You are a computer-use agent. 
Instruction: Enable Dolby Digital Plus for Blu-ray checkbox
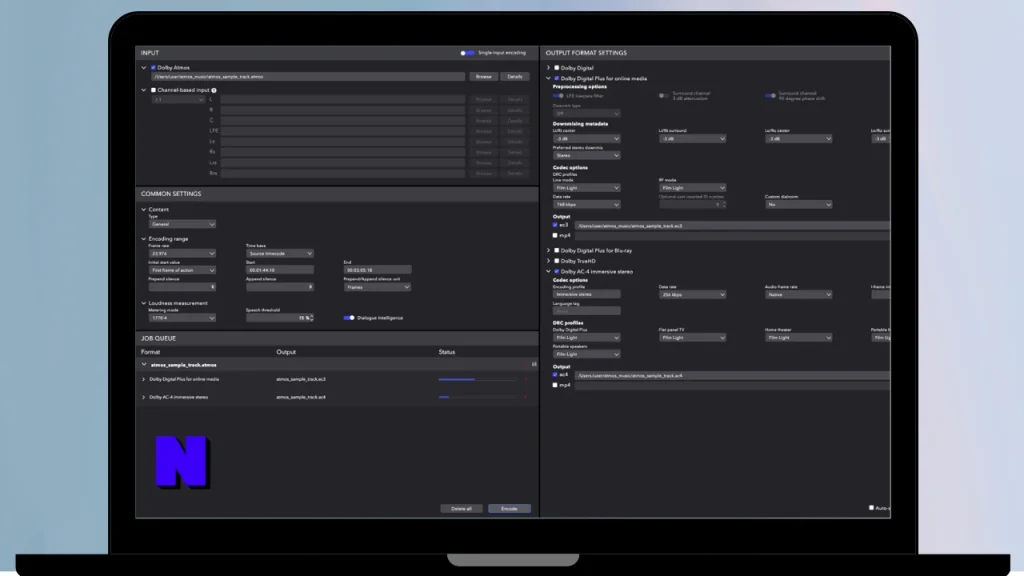pos(556,250)
